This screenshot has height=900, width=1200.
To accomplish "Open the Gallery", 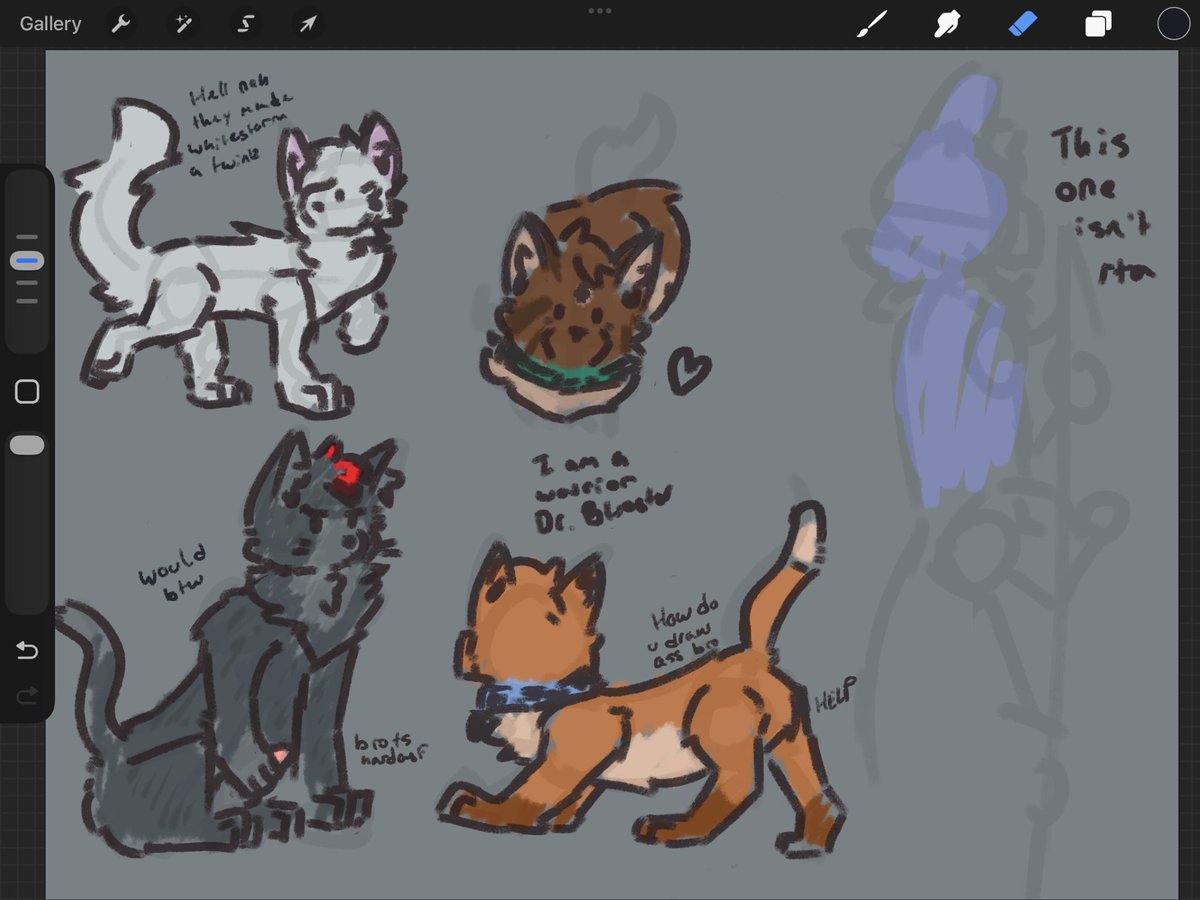I will (x=51, y=24).
